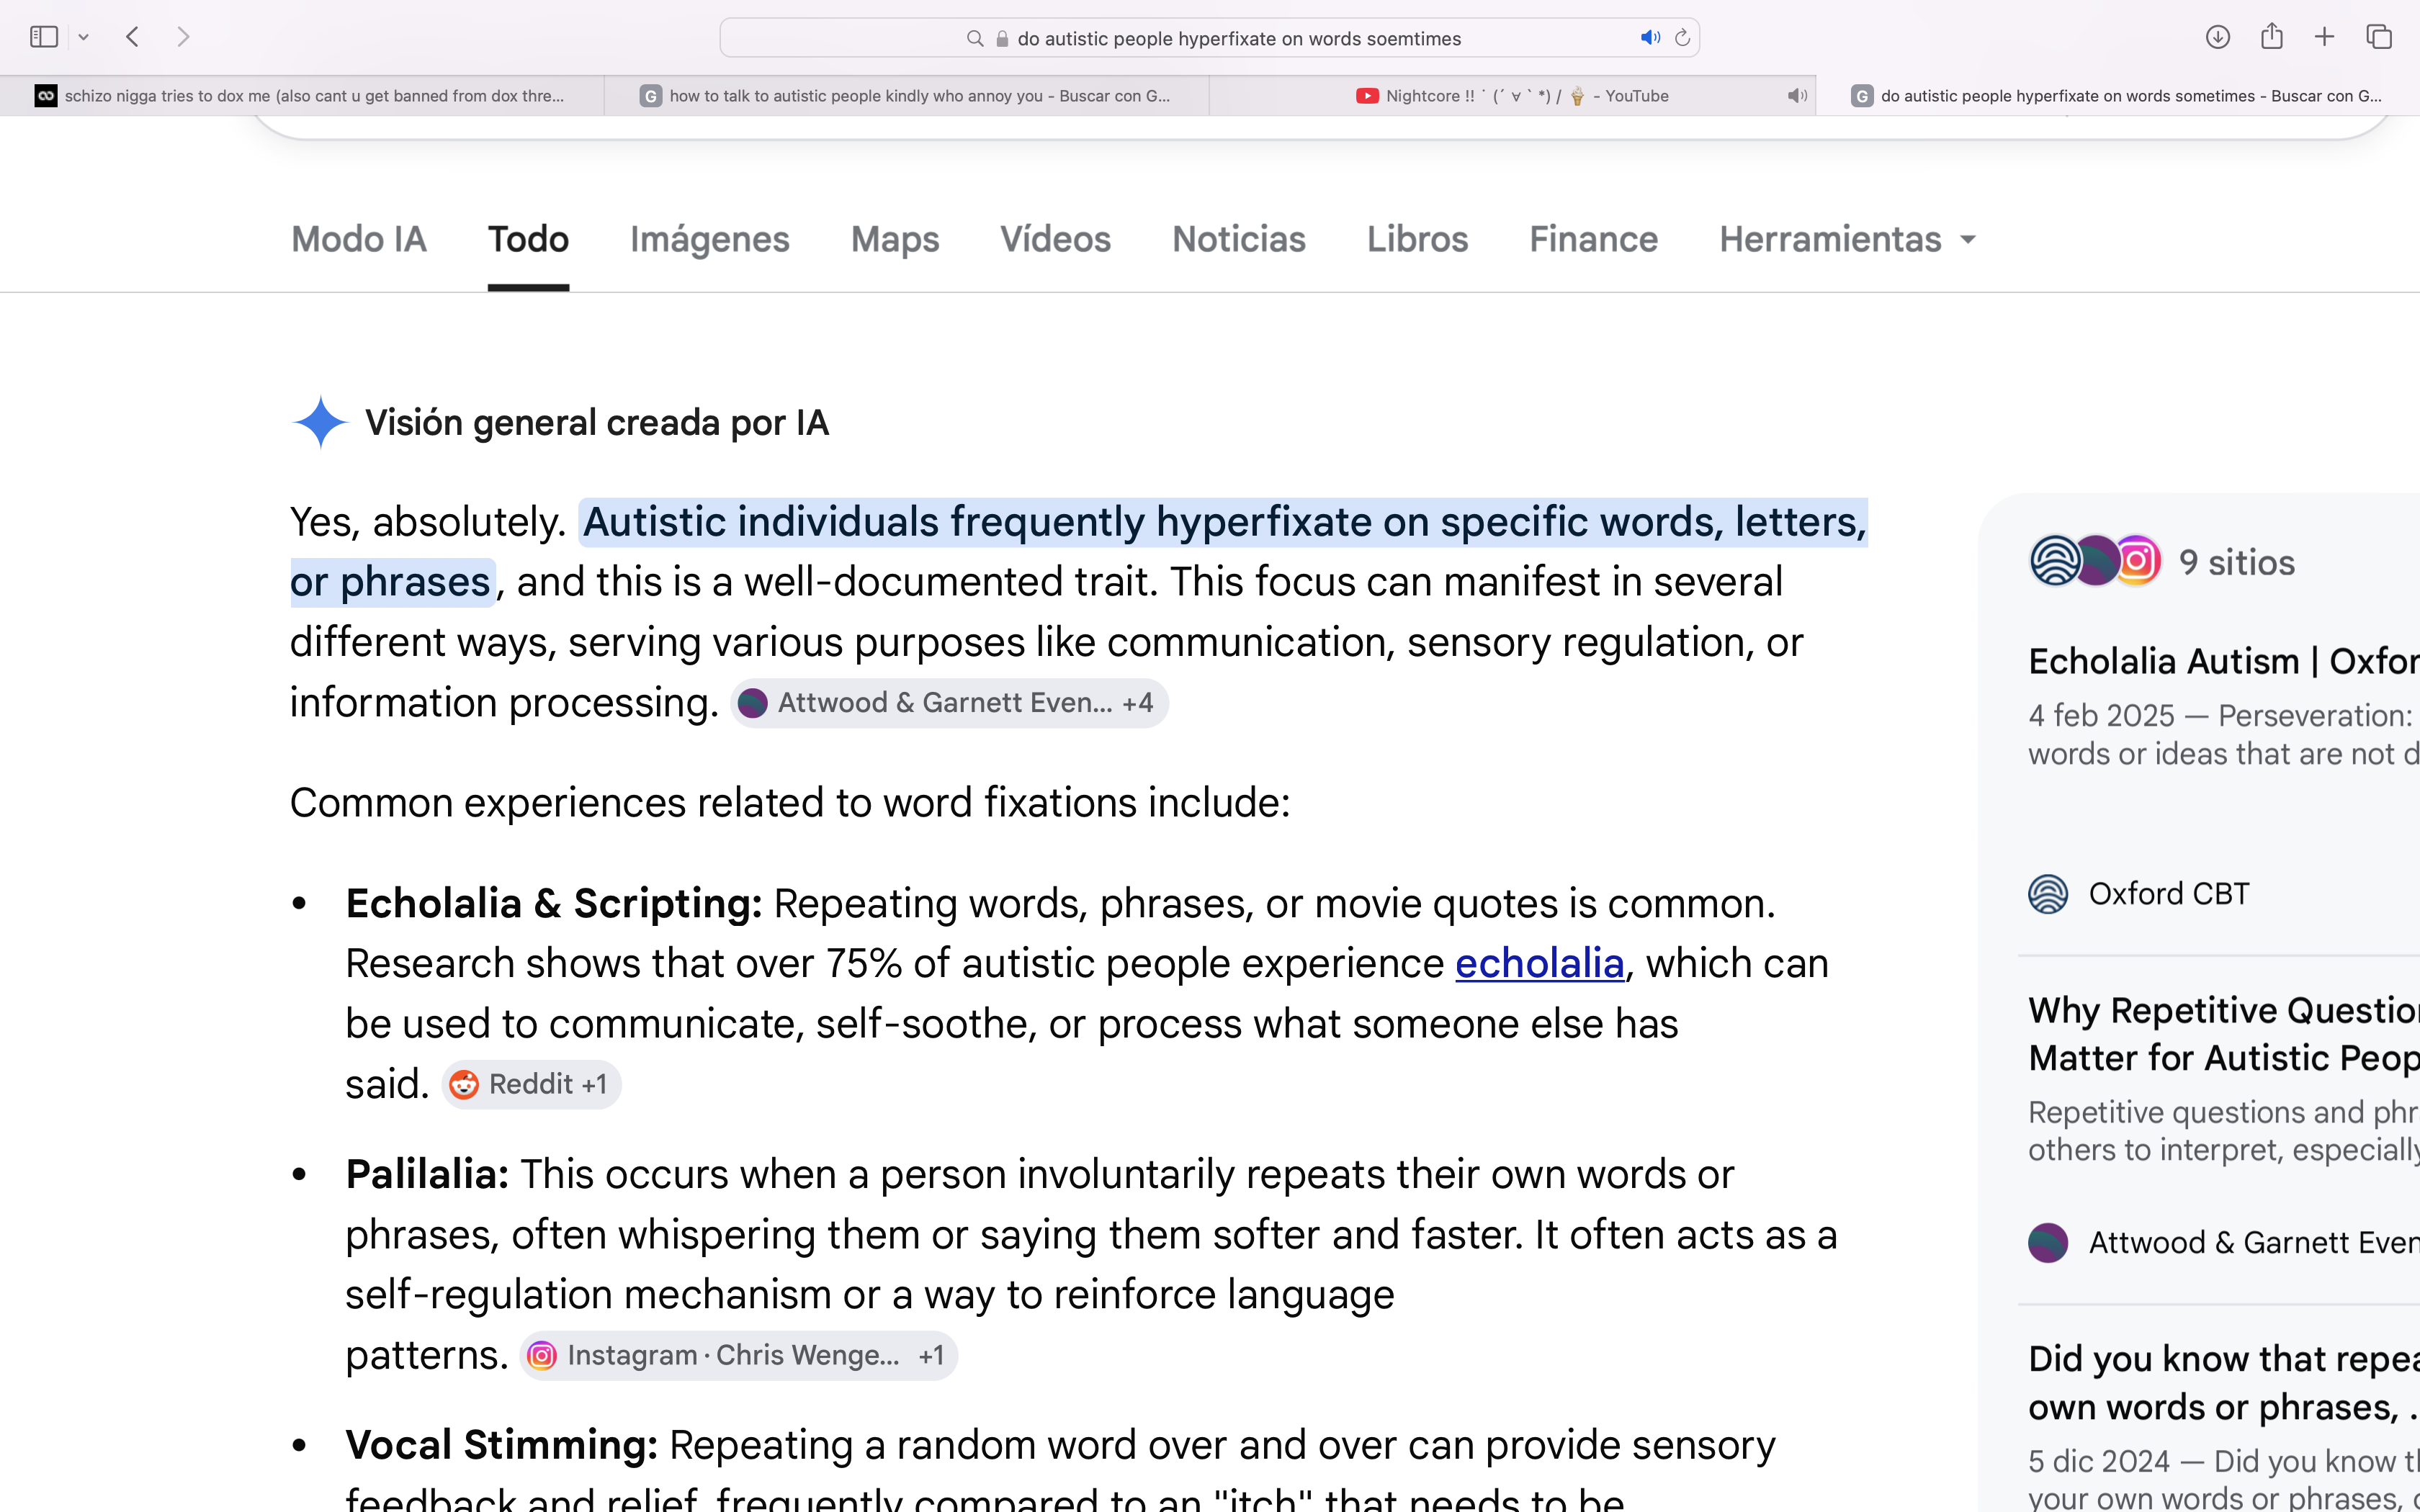Open the Reddit +1 source chip
The height and width of the screenshot is (1512, 2420).
point(531,1084)
